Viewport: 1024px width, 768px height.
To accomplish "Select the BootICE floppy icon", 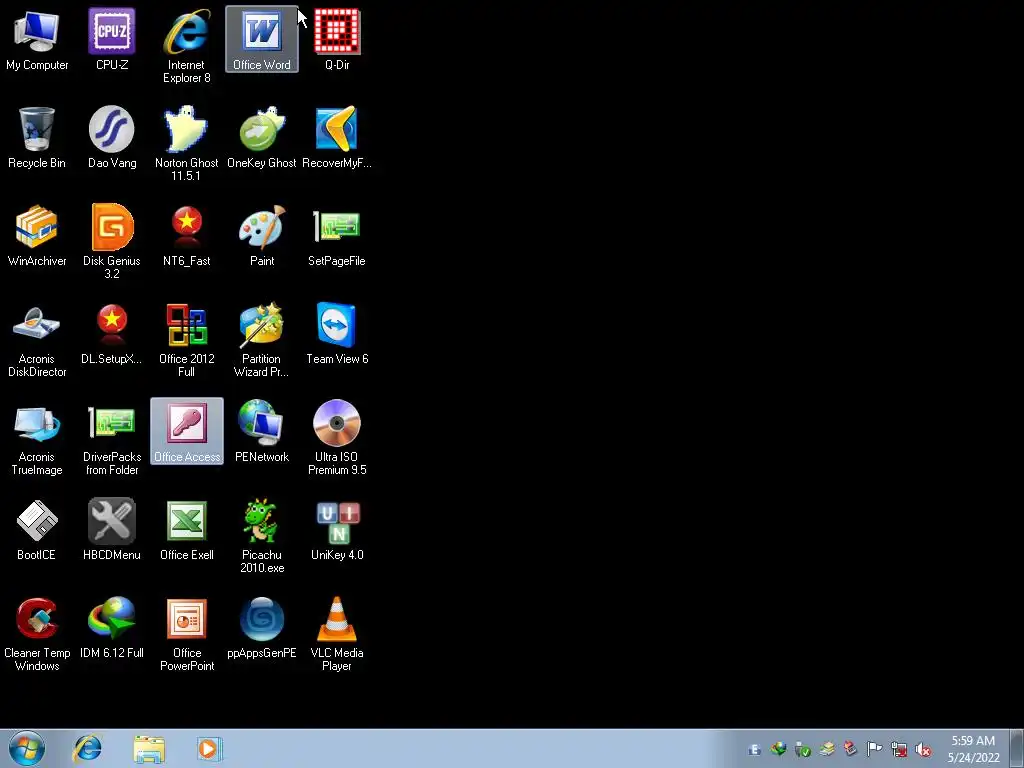I will (37, 529).
